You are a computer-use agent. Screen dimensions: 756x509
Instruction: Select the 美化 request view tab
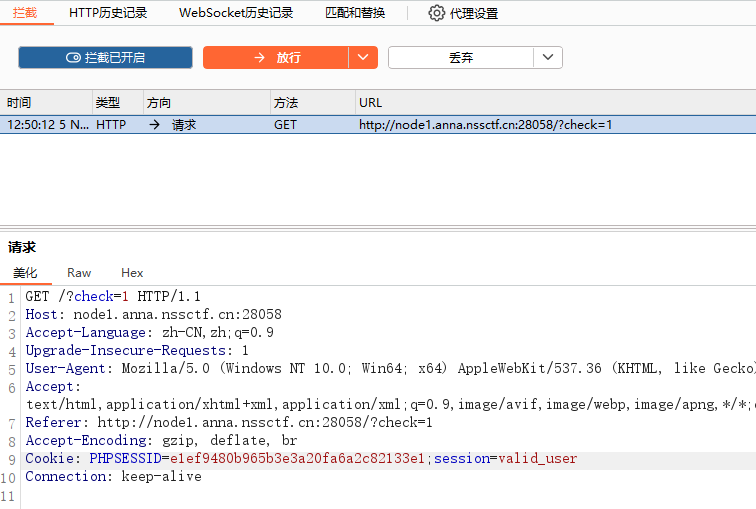click(25, 272)
